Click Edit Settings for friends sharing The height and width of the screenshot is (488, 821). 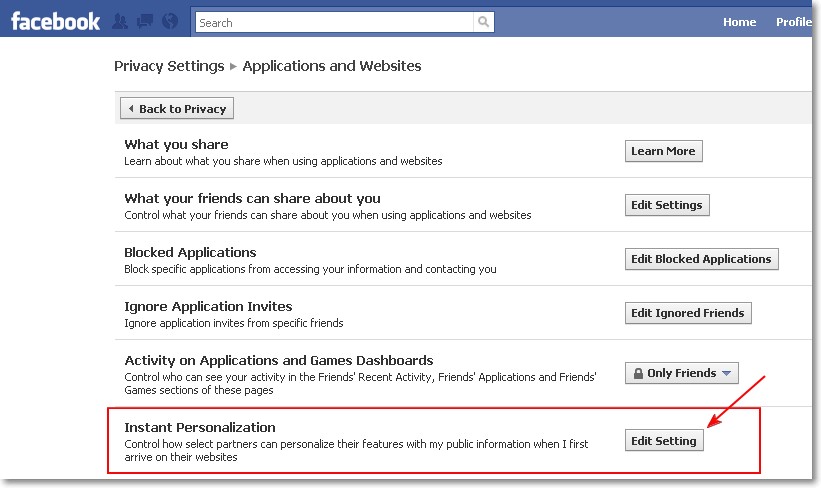point(667,205)
